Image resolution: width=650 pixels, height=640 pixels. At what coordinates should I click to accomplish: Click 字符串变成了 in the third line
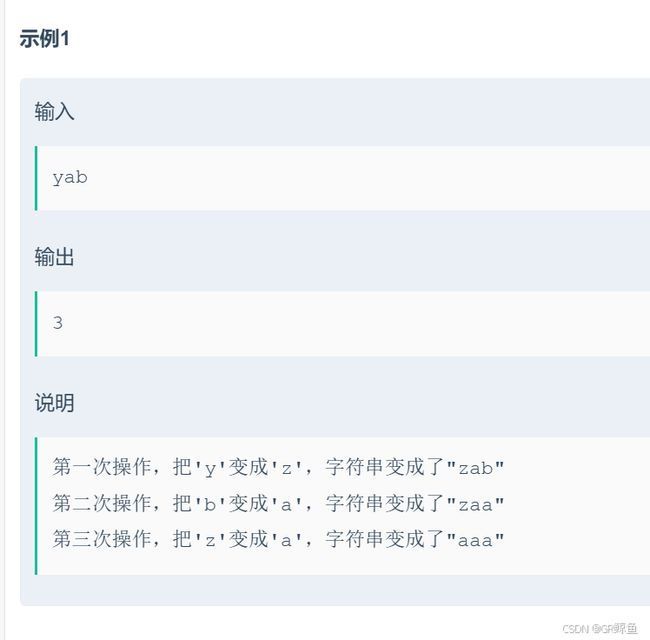coord(386,539)
